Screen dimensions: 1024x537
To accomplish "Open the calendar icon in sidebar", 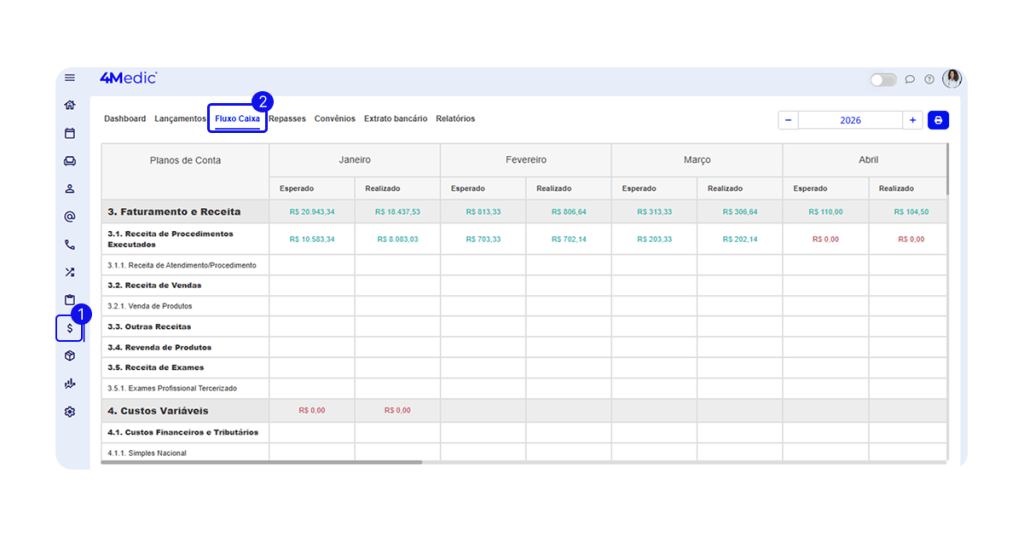I will [69, 133].
